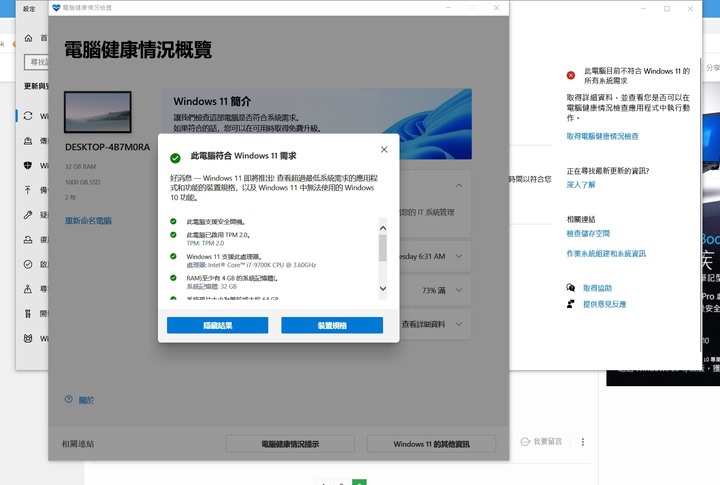Click green check icon beside 此電腦符合 Windows 11 需求
The height and width of the screenshot is (485, 720).
(175, 158)
